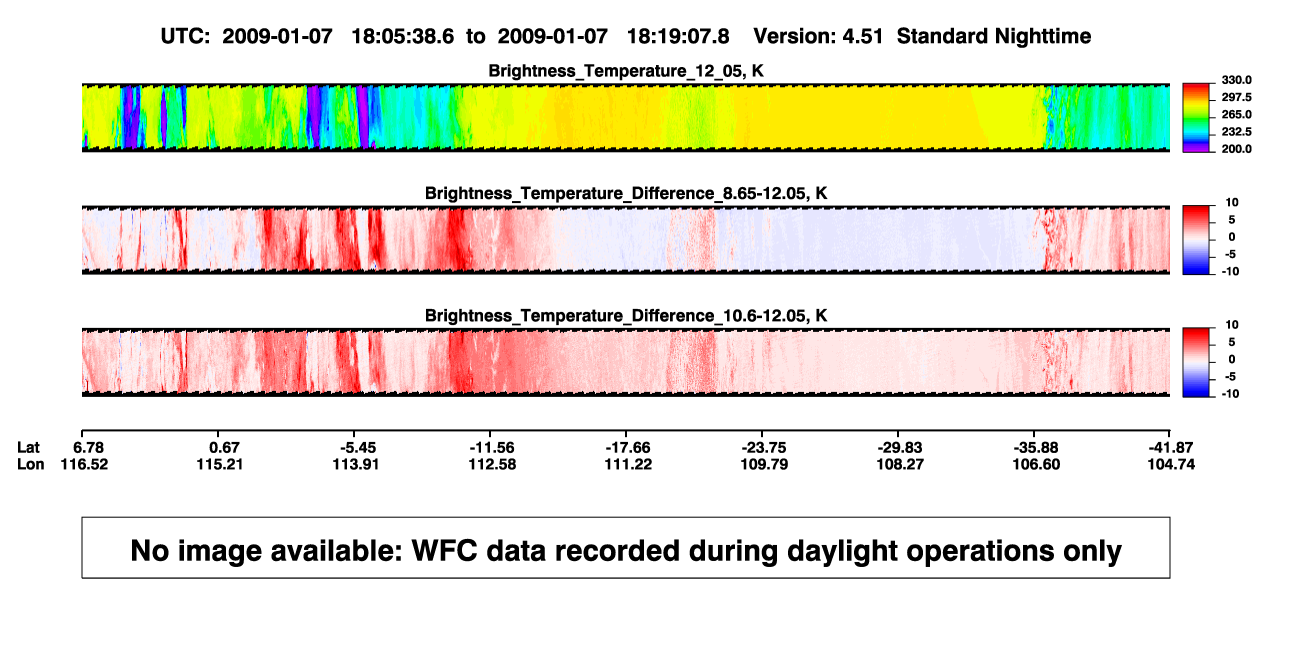The height and width of the screenshot is (667, 1300).
Task: Click latitude value '-29.83'
Action: pyautogui.click(x=899, y=447)
